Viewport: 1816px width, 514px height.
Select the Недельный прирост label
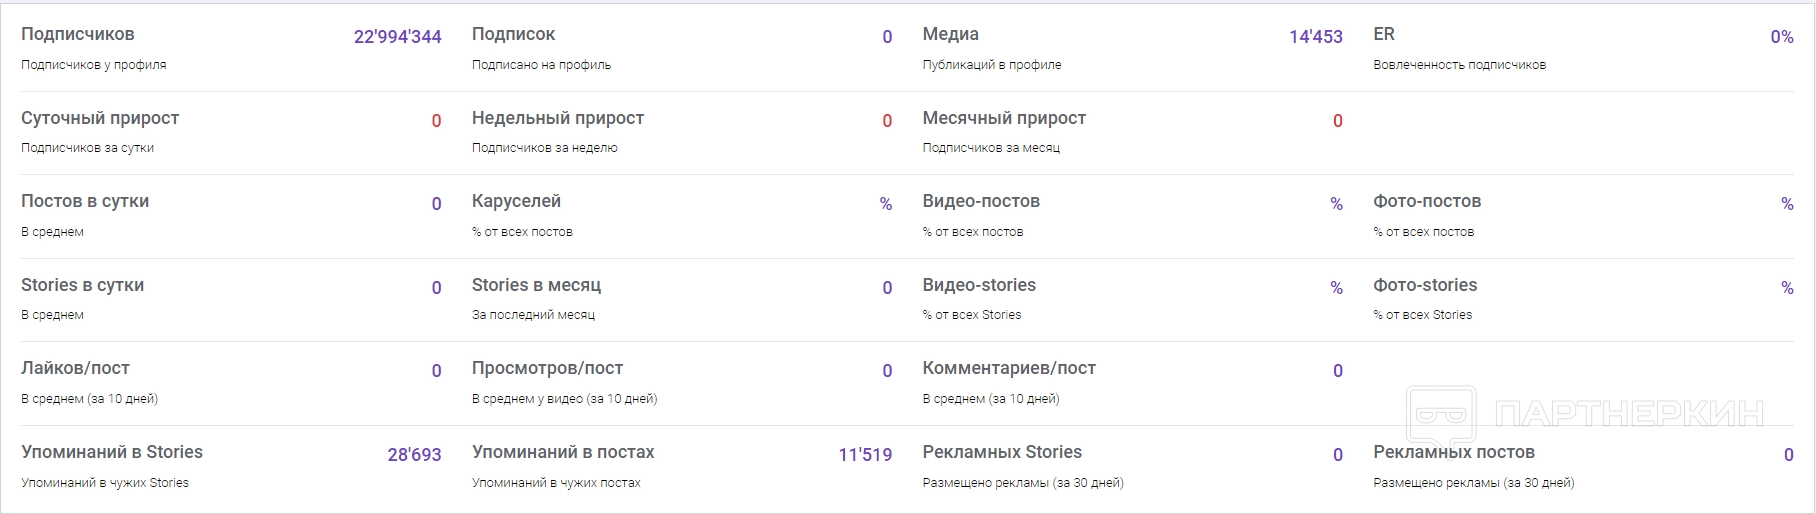coord(557,118)
